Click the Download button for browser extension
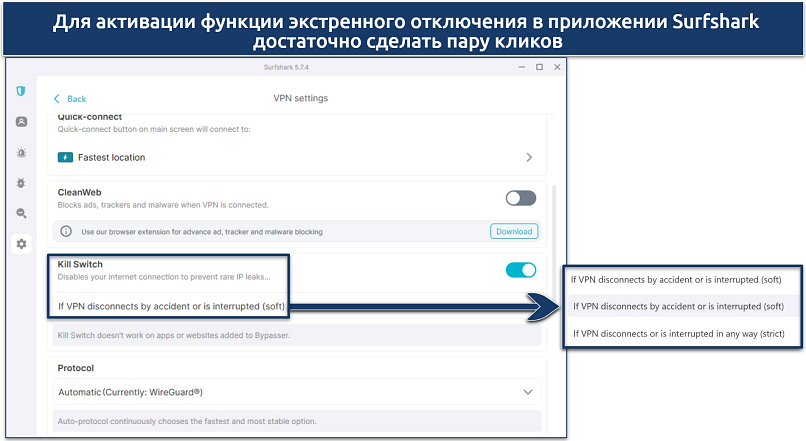This screenshot has width=806, height=441. 514,231
